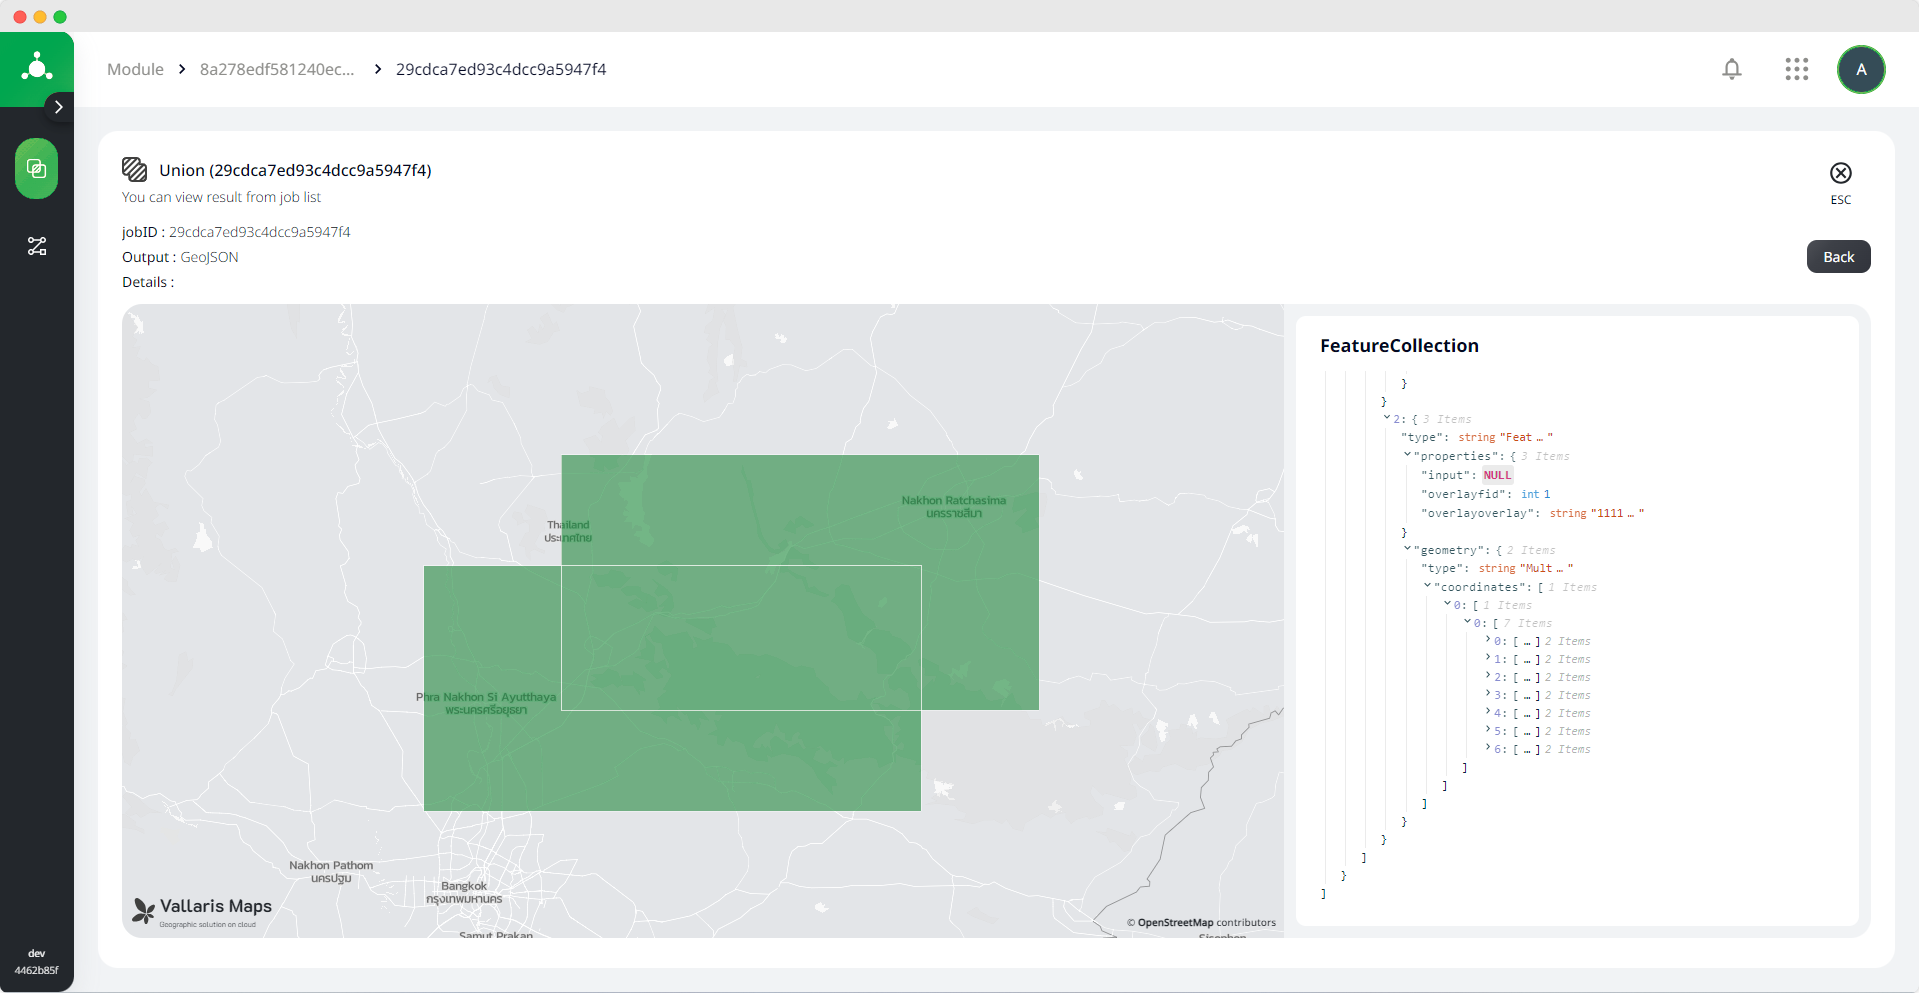The width and height of the screenshot is (1919, 993).
Task: Click the "overlayoverlay" string "1111…" value
Action: coord(1597,513)
